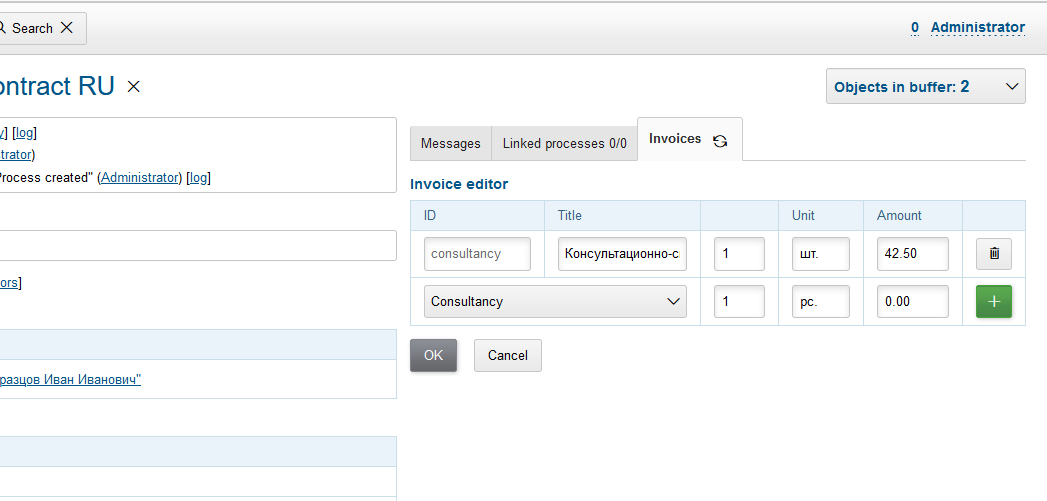Focus the Amount field showing 0.00
Viewport: 1047px width, 501px height.
912,302
